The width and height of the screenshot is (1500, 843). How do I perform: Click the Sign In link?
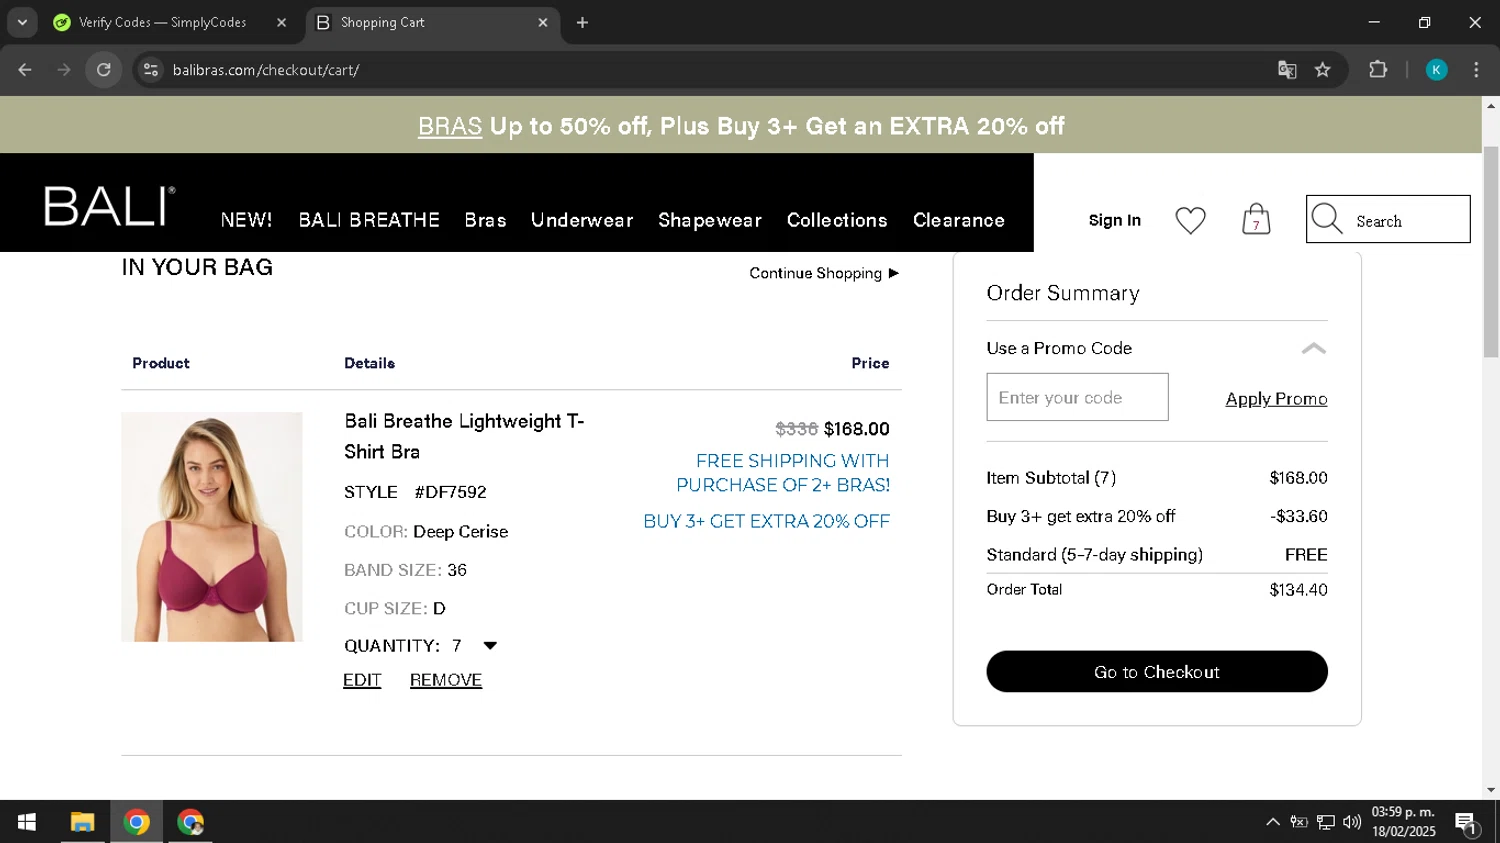(1114, 220)
